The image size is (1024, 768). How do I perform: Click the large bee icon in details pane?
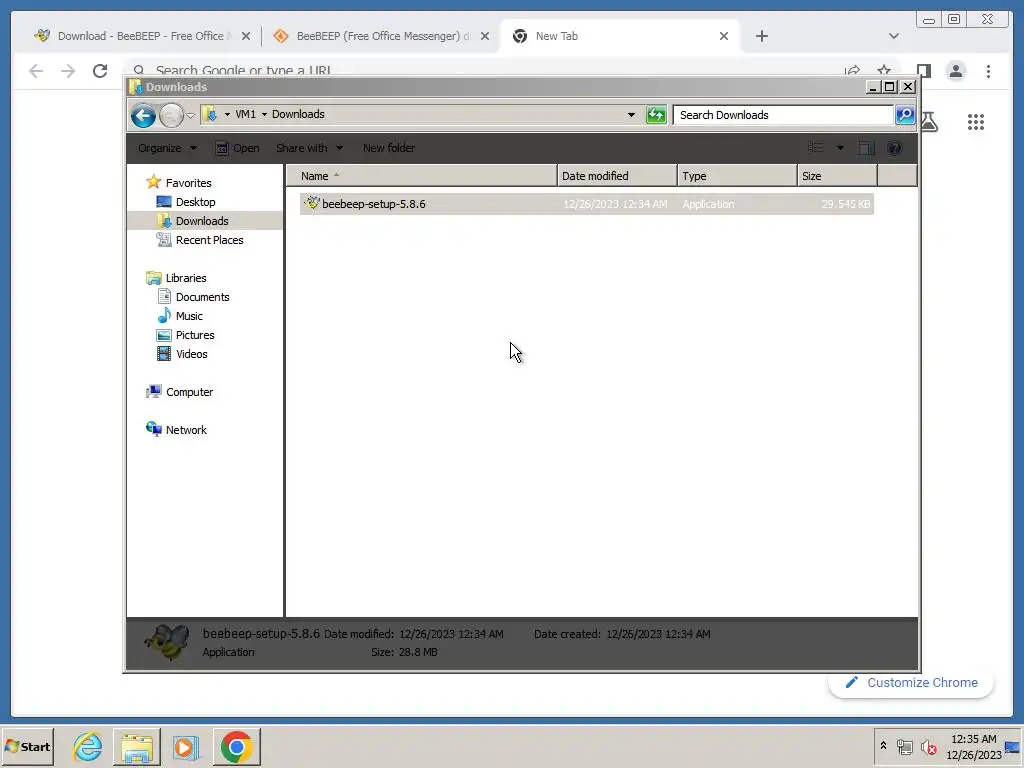click(167, 643)
